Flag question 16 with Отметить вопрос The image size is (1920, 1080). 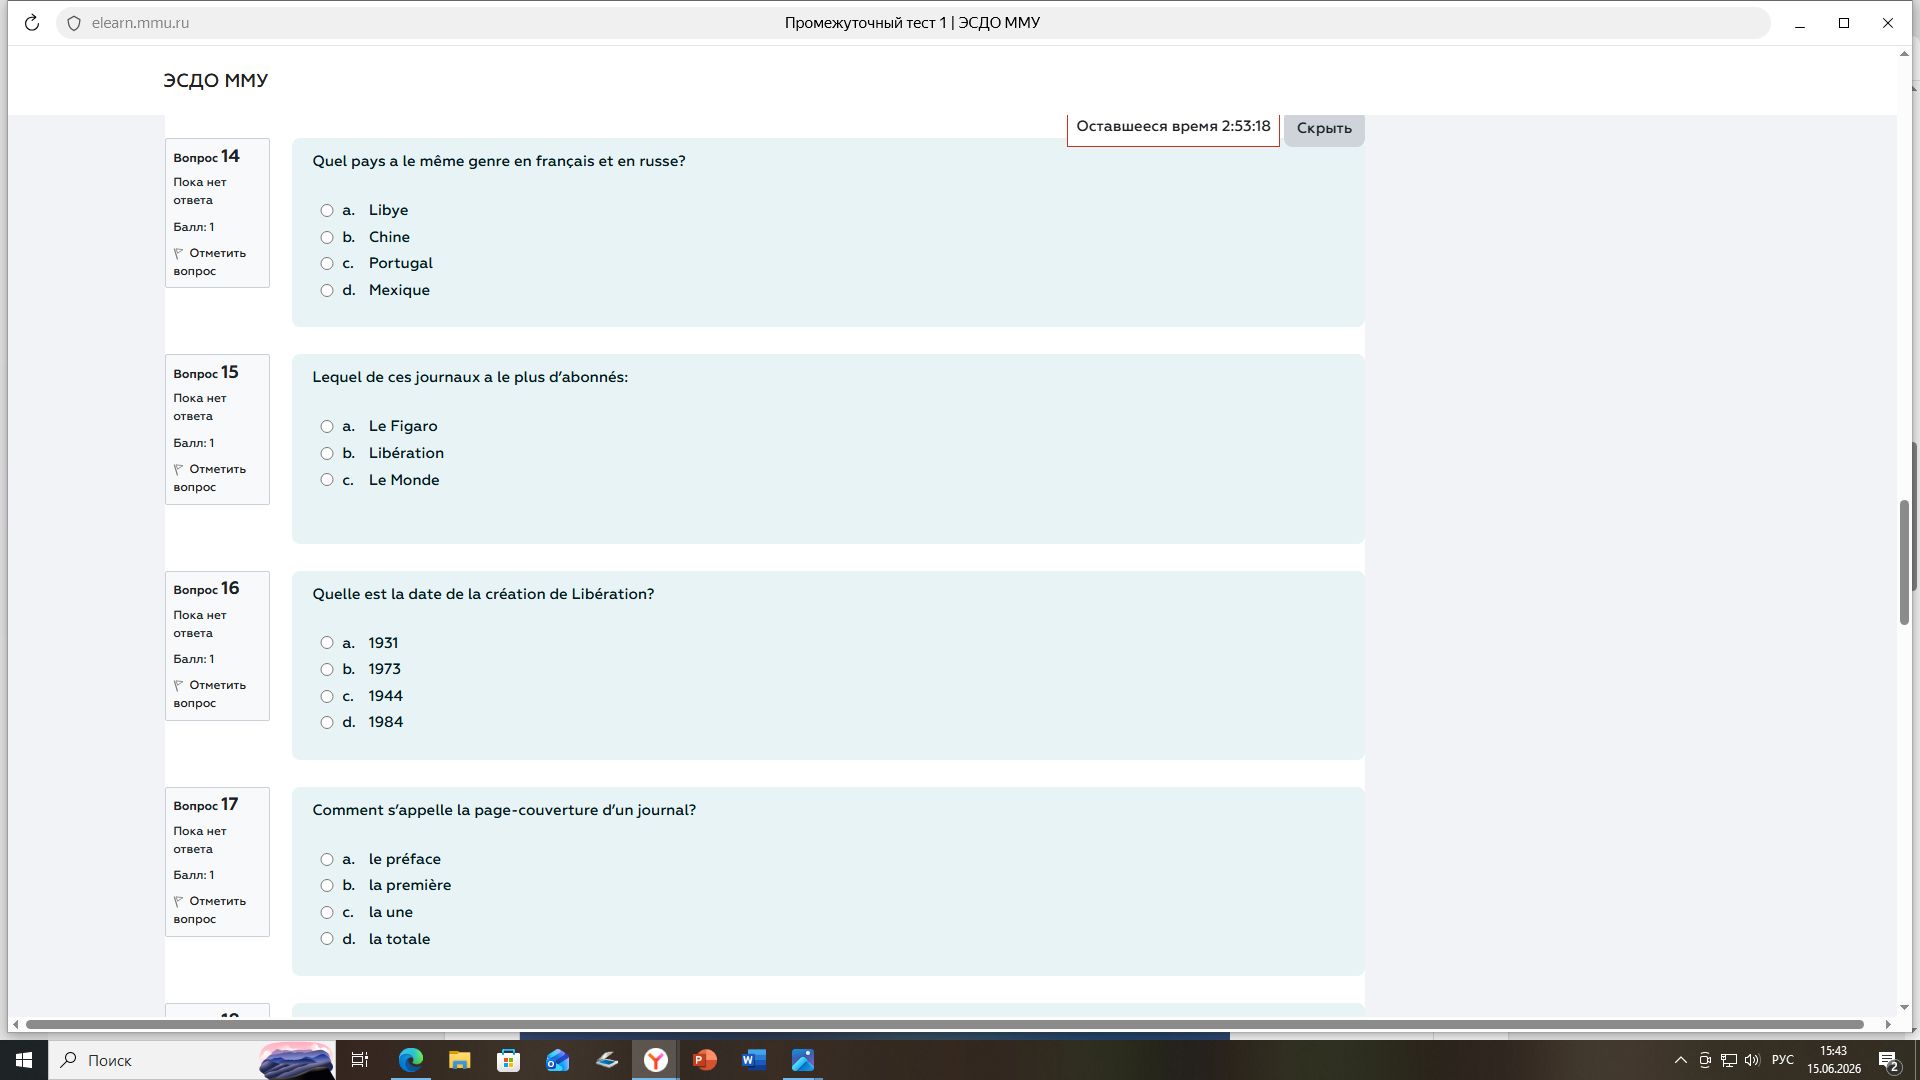pyautogui.click(x=210, y=694)
